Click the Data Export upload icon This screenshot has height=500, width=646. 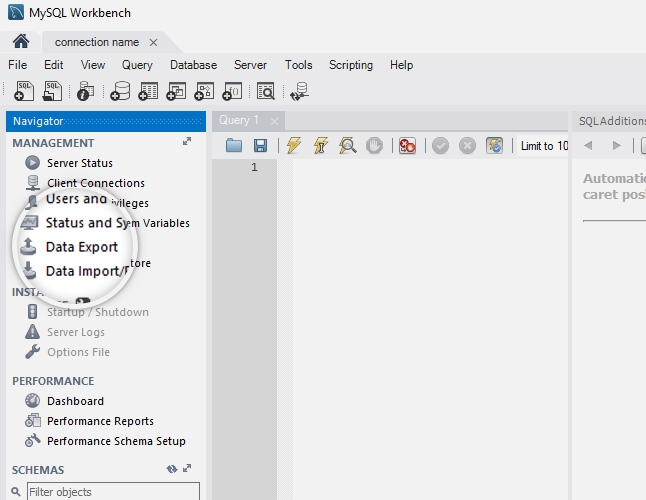tap(28, 246)
